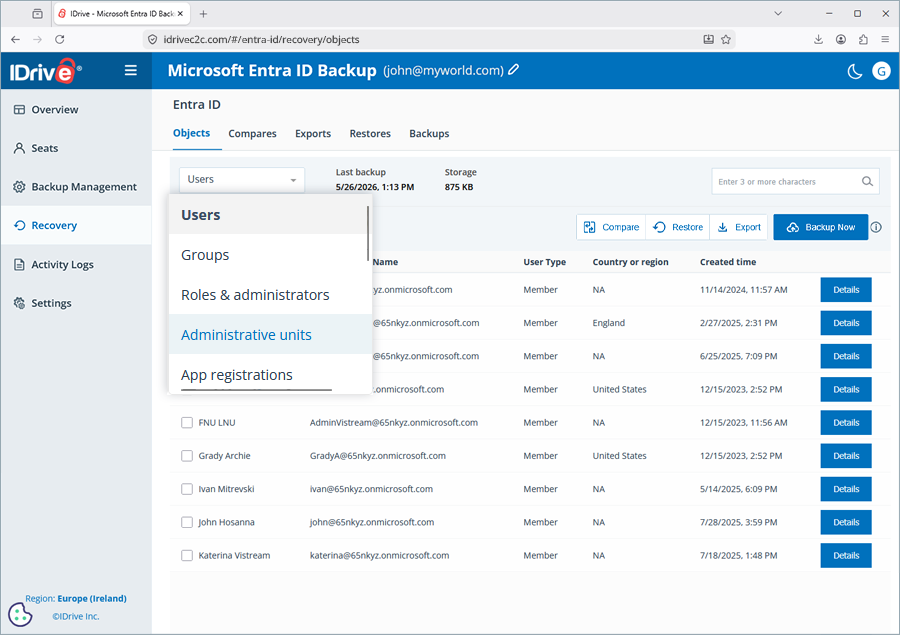Click the install app icon in address bar
This screenshot has height=635, width=900.
point(709,39)
